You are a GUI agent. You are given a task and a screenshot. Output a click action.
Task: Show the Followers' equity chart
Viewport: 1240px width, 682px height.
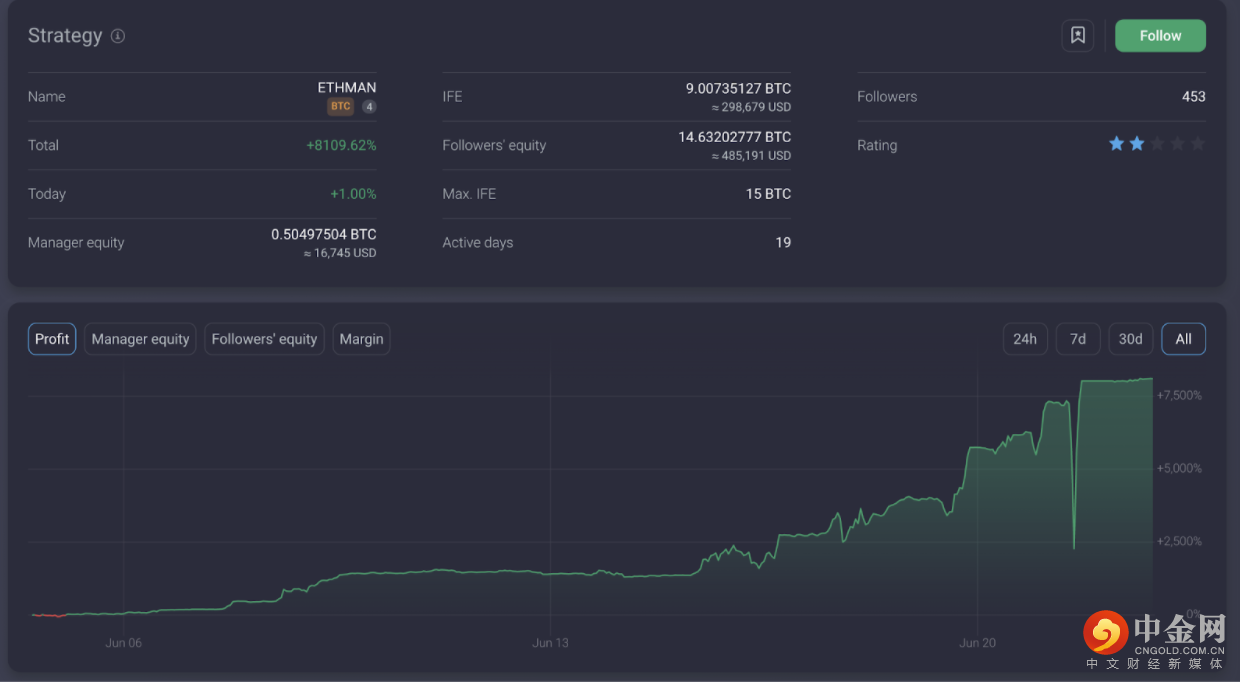point(264,339)
